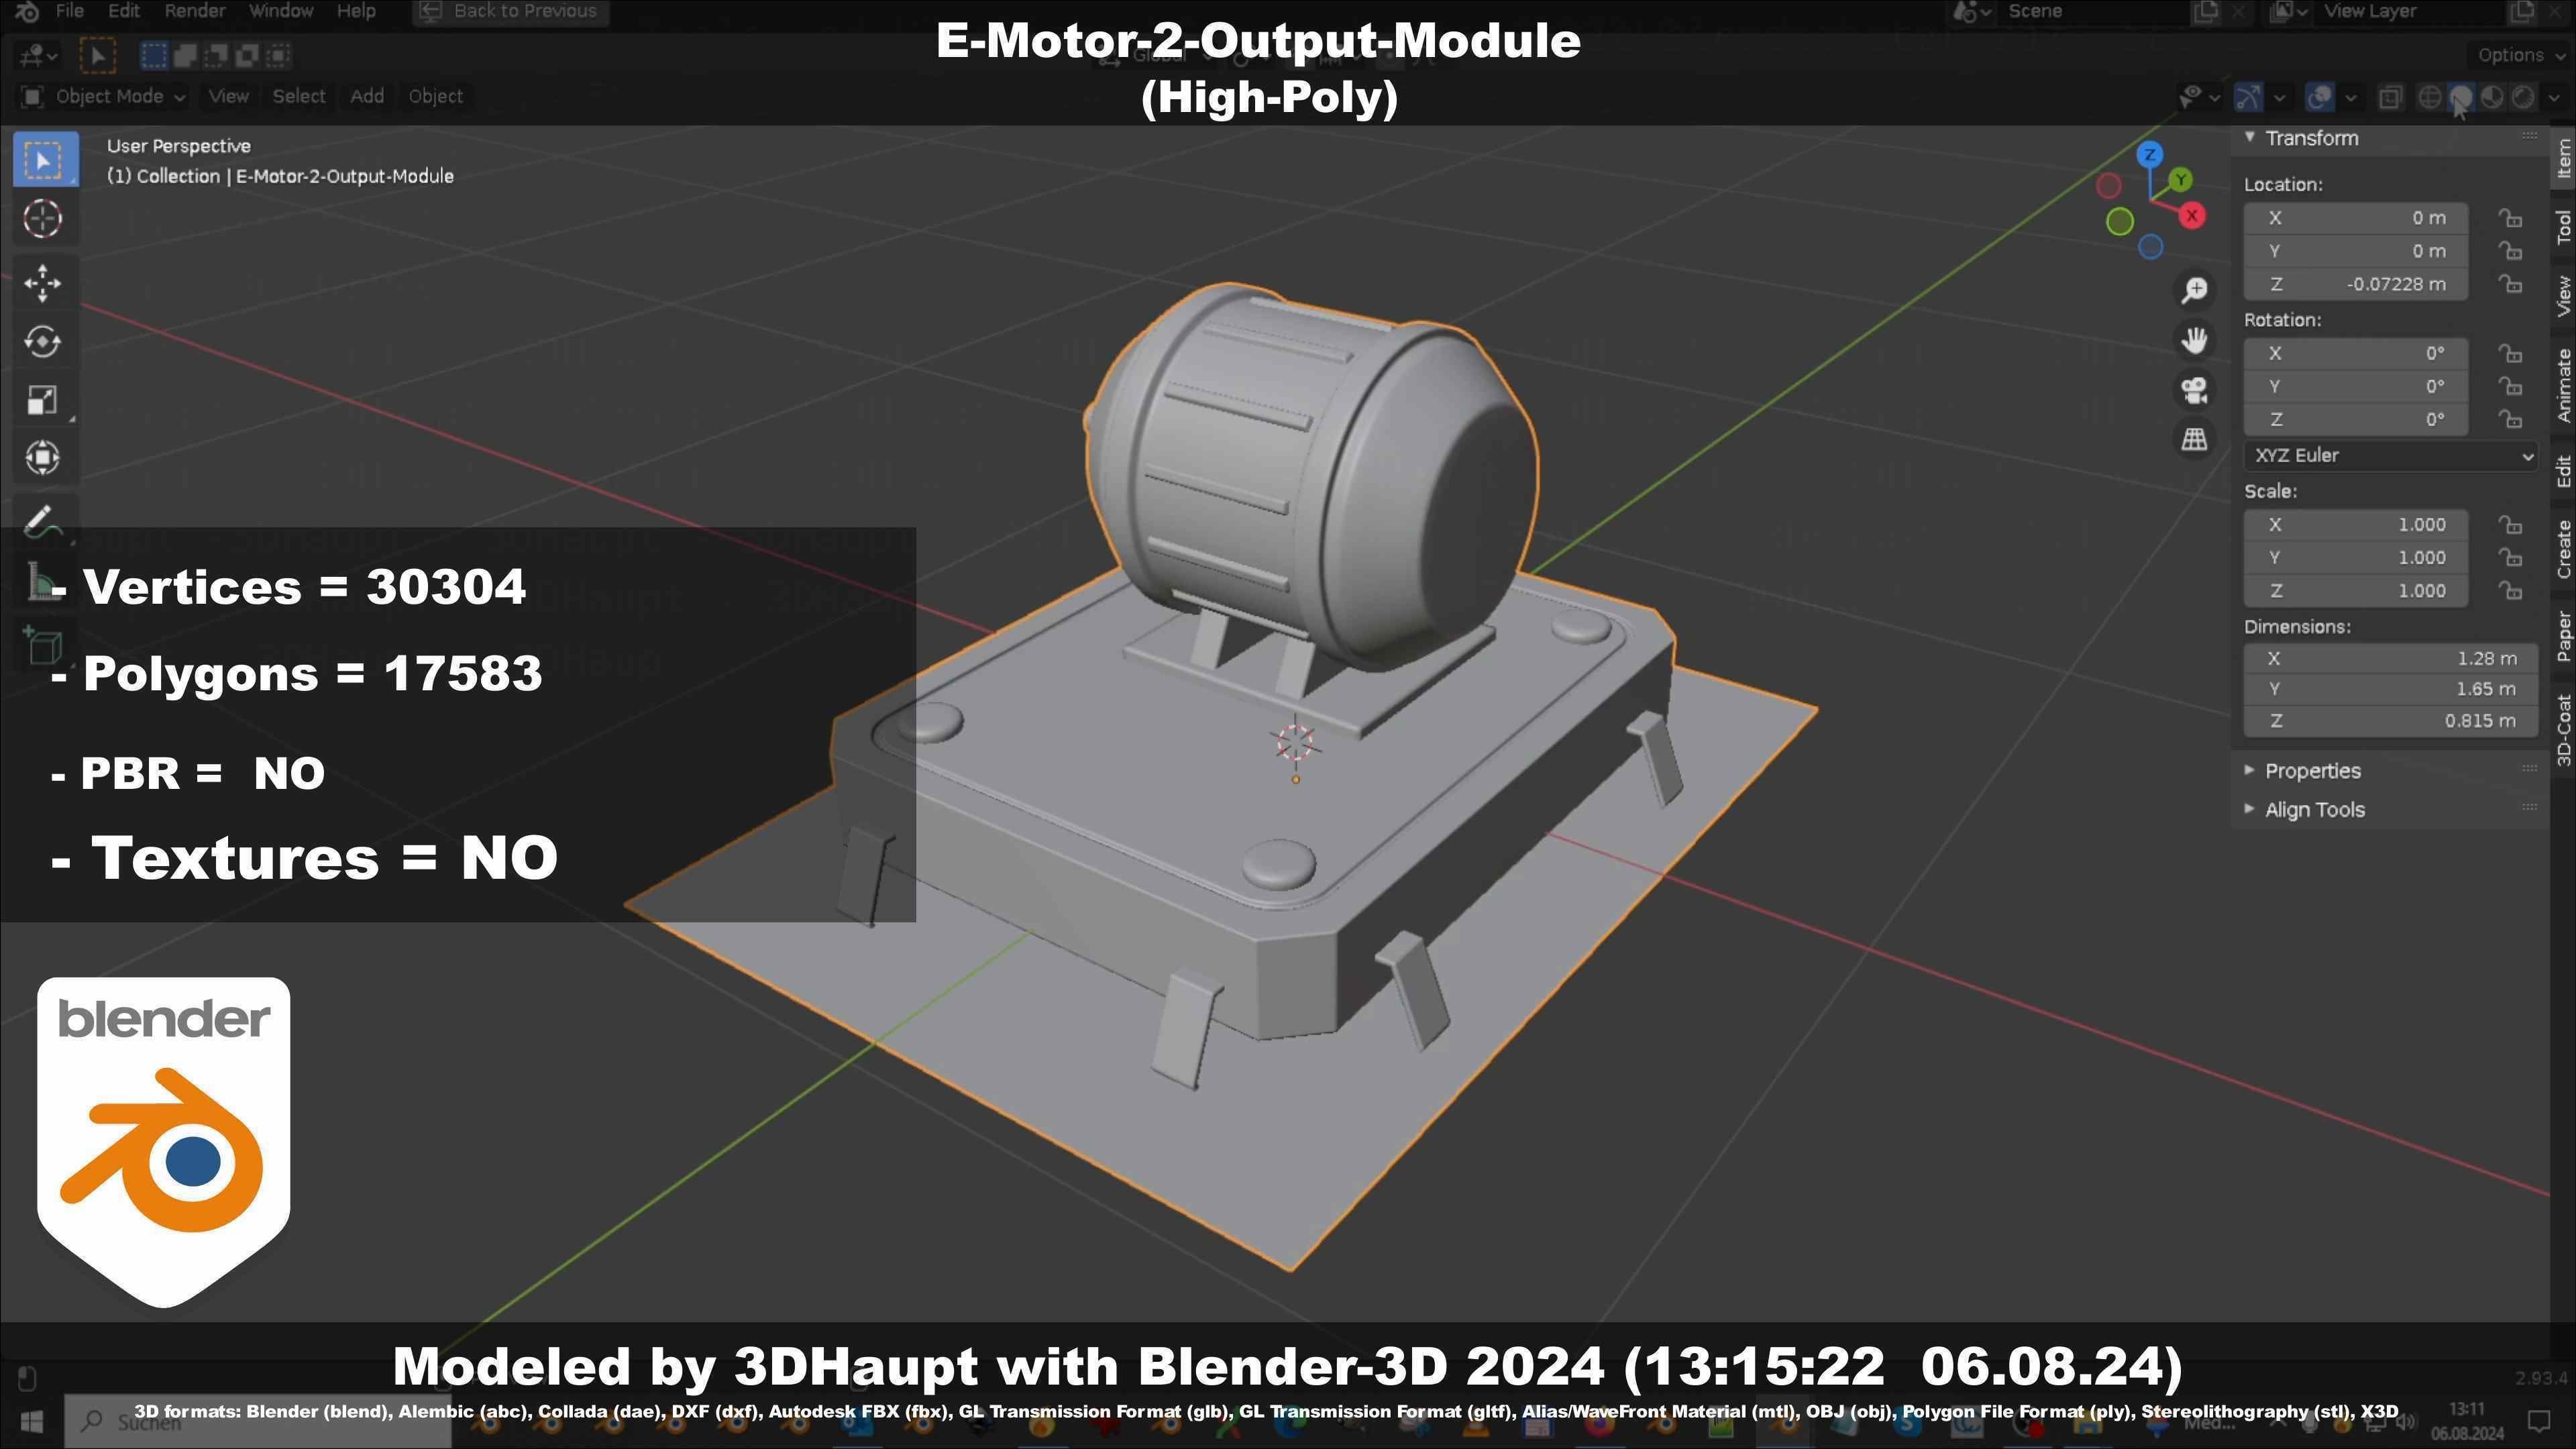
Task: Lock Rotation Z field
Action: tap(2510, 419)
